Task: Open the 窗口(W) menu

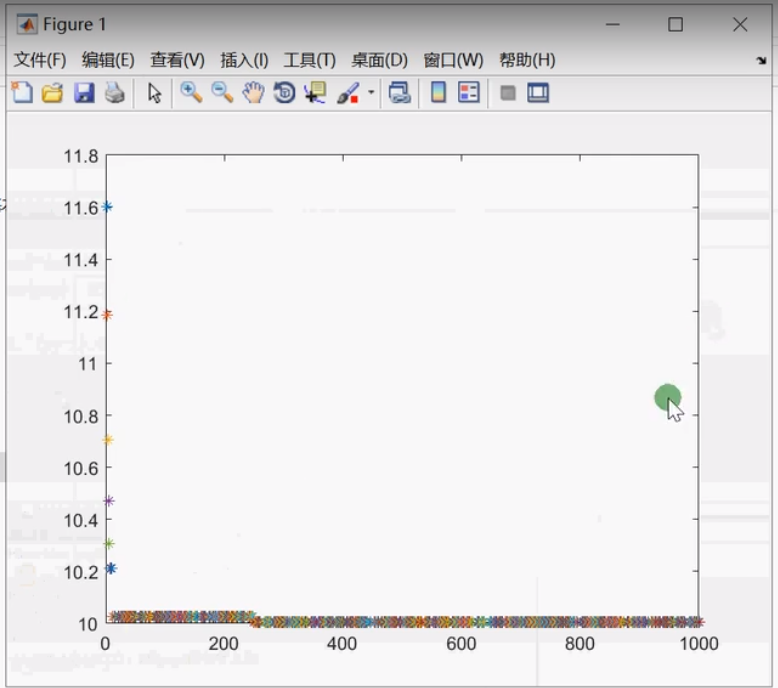Action: 454,60
